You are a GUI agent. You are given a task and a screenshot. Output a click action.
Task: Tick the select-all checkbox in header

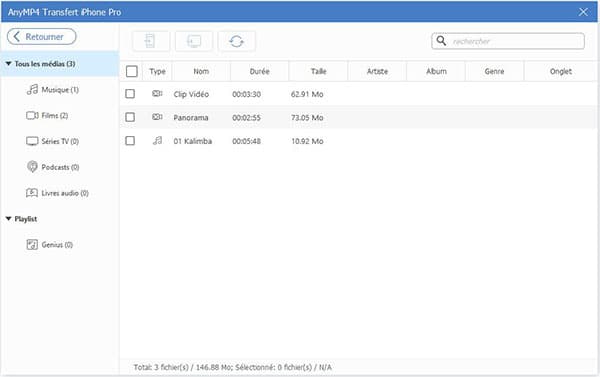click(132, 71)
